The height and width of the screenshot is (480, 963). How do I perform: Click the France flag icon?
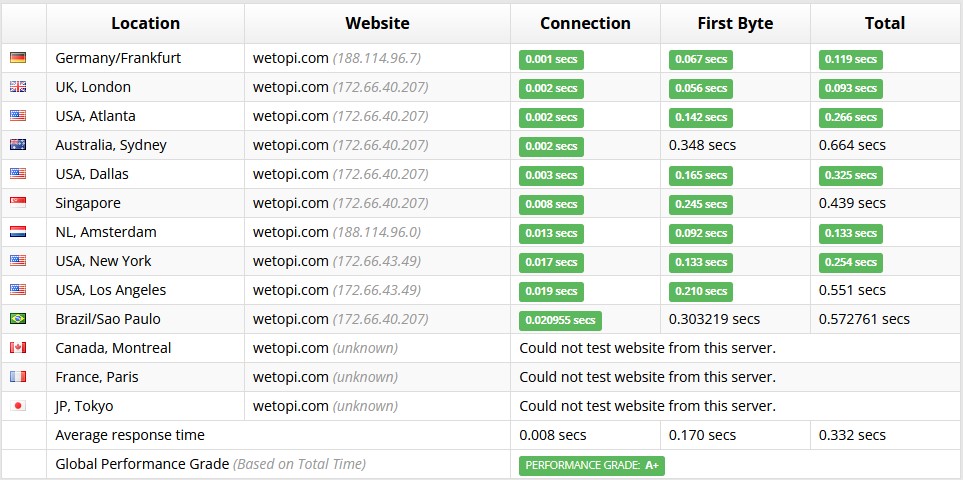coord(18,376)
